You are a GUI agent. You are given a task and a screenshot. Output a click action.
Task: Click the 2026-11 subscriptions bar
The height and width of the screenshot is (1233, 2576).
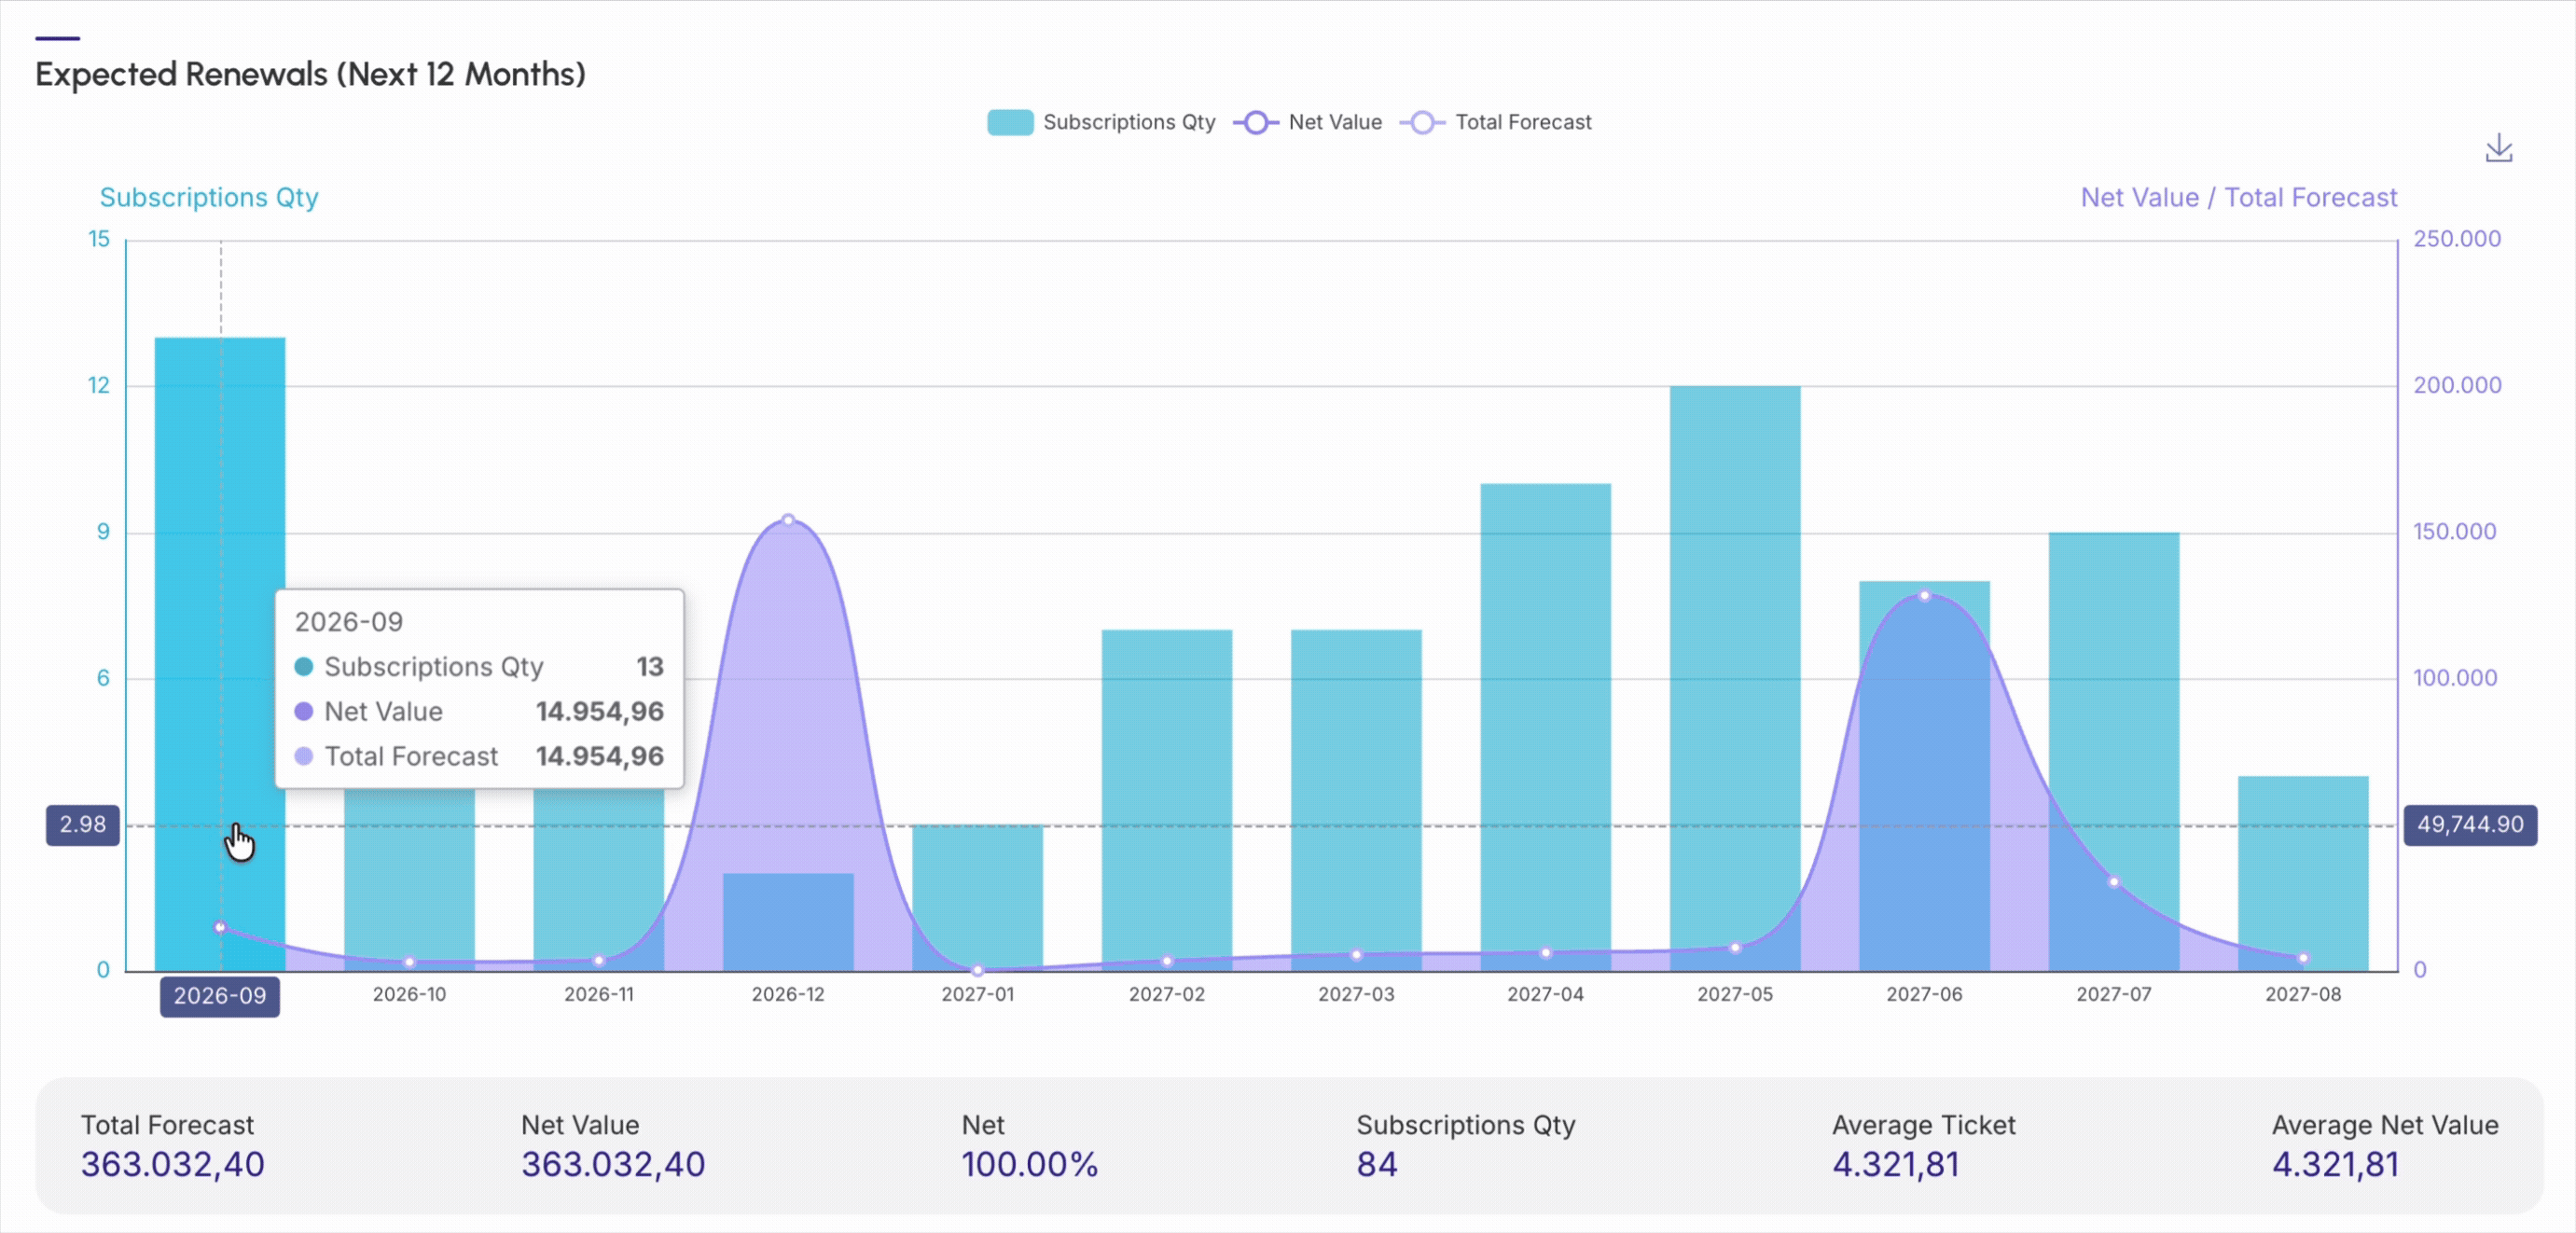pyautogui.click(x=598, y=880)
